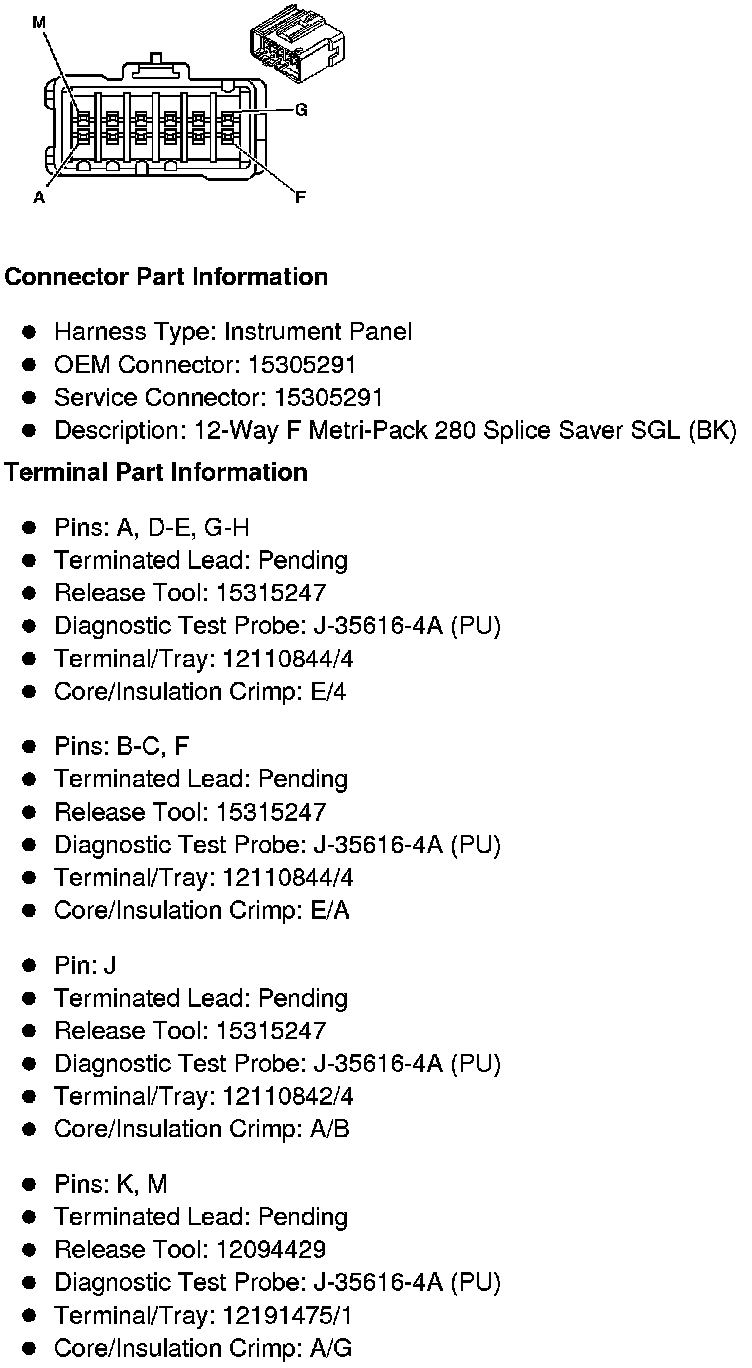
Task: Select the Connector Part Information heading
Action: pyautogui.click(x=166, y=277)
